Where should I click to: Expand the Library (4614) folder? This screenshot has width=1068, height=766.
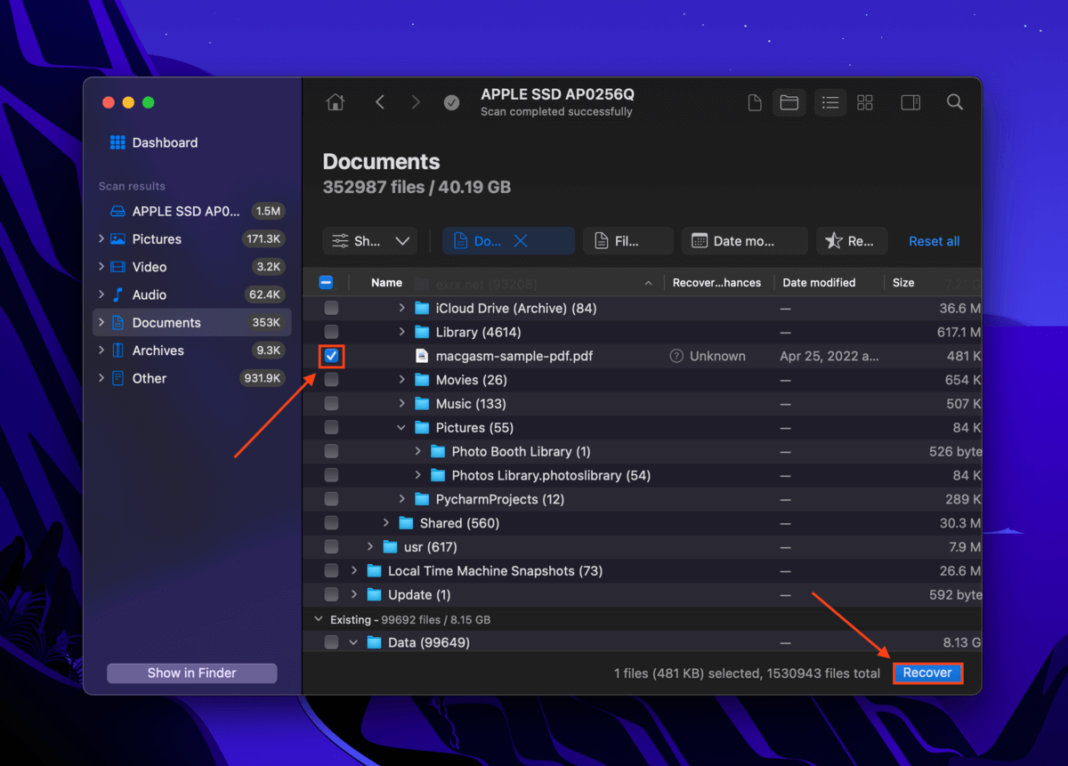coord(402,331)
